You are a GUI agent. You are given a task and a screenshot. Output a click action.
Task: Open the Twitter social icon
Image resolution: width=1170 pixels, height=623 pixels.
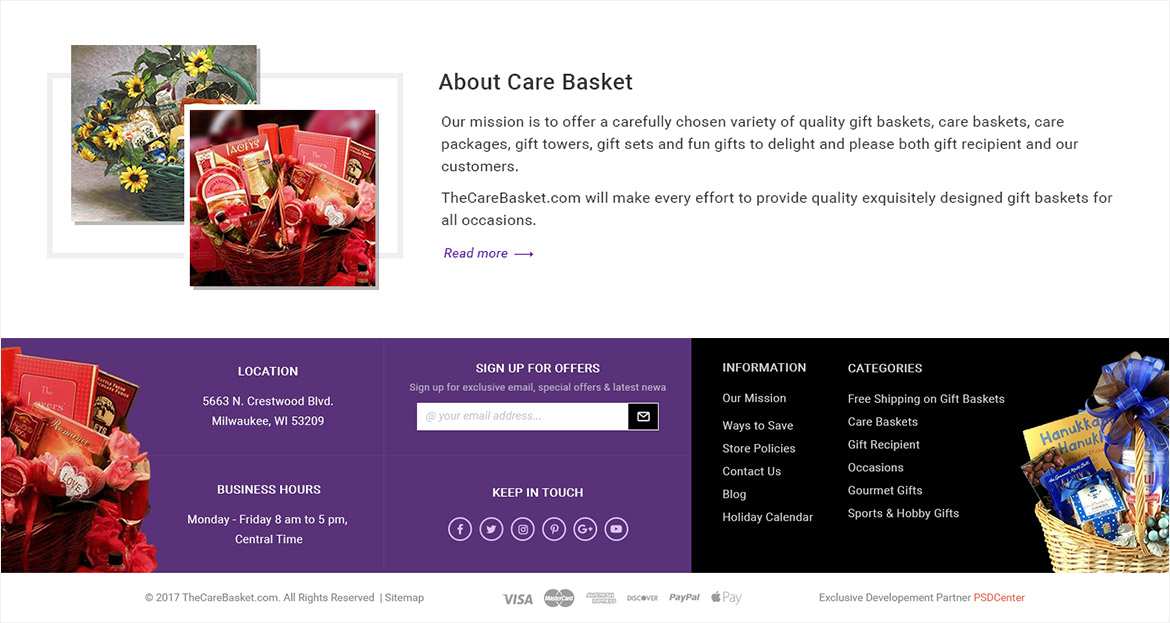pos(491,529)
